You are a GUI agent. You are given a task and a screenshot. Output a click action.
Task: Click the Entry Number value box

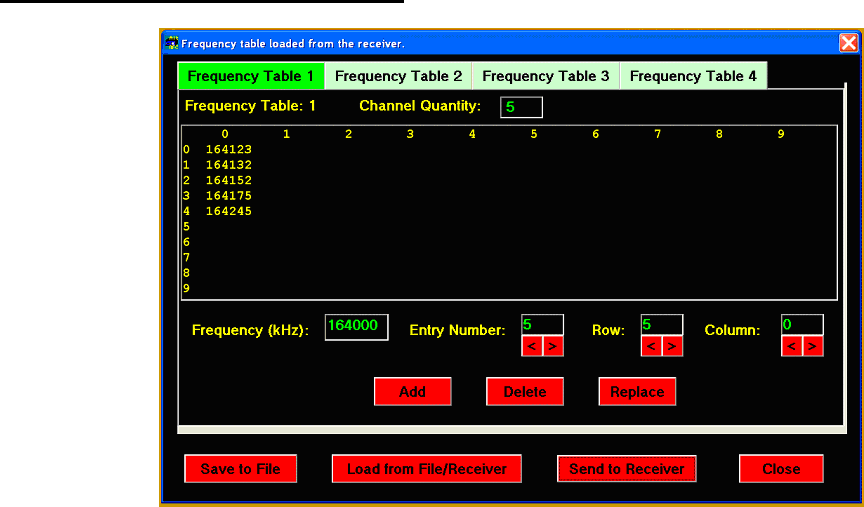[x=542, y=325]
